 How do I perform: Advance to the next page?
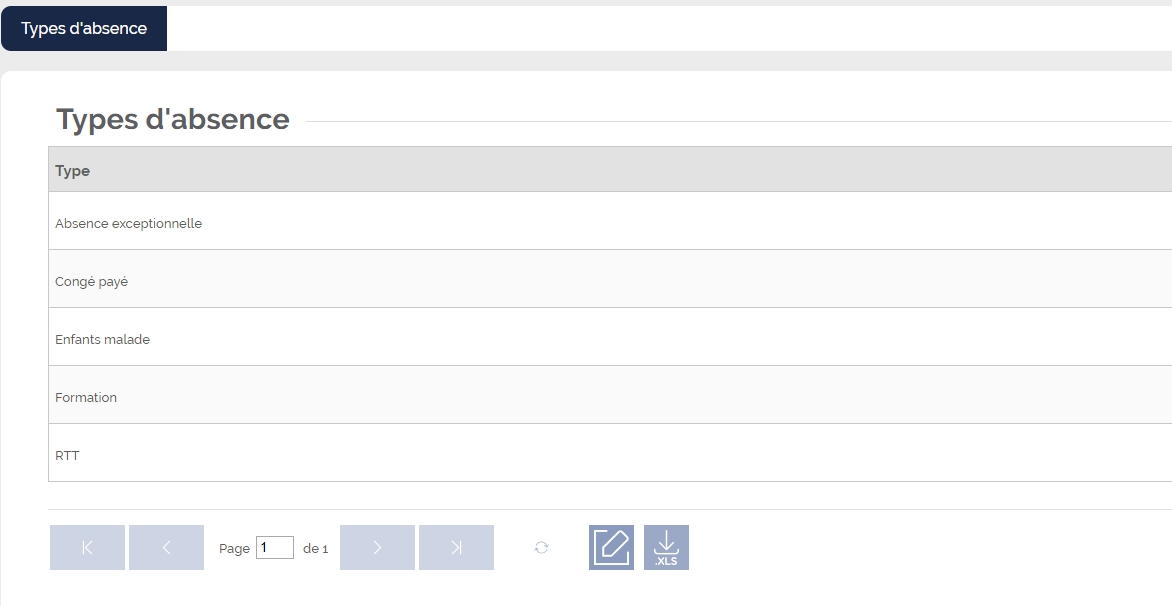coord(377,548)
